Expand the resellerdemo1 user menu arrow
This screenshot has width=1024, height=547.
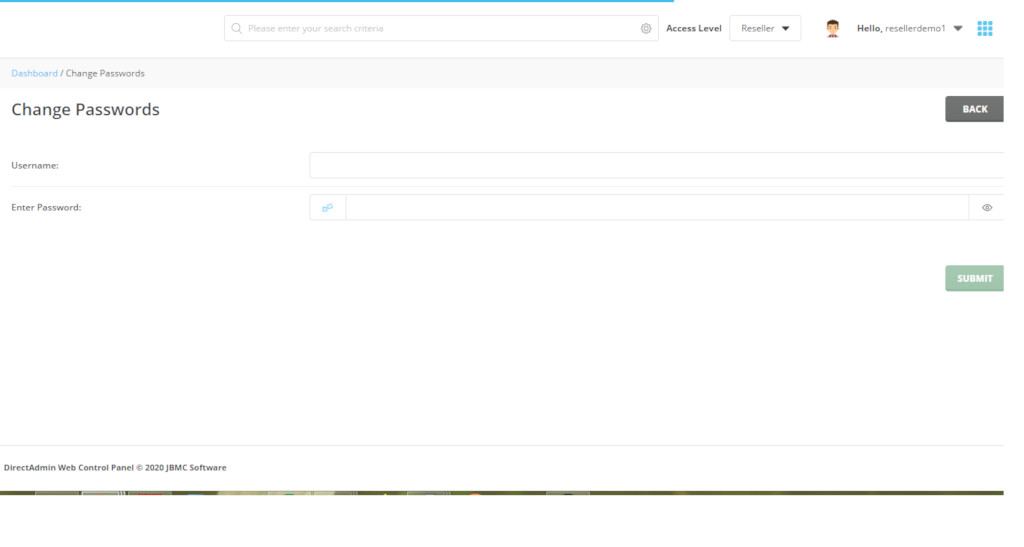click(x=957, y=29)
